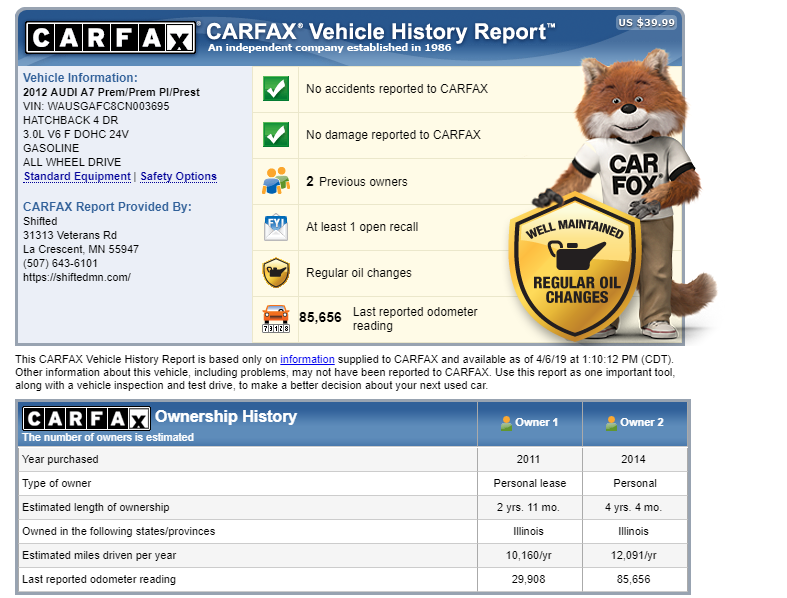Click the Shifted dealer name
The image size is (787, 598).
tap(40, 221)
